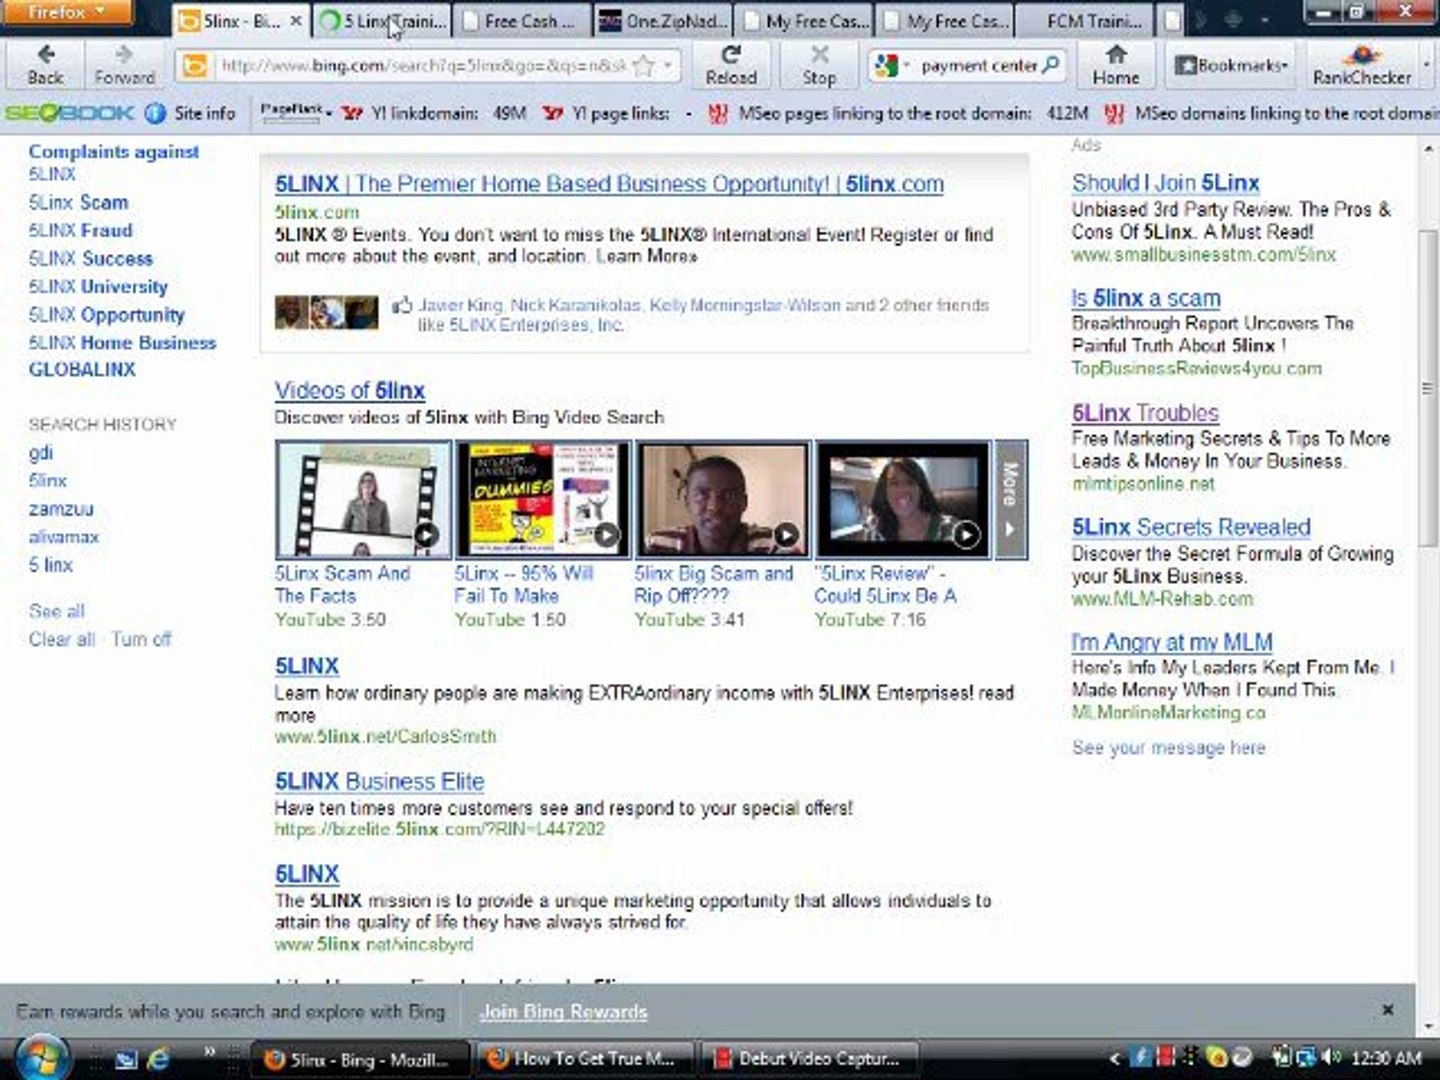This screenshot has width=1440, height=1080.
Task: Switch to the 'FCM Traini...' tab
Action: [1087, 20]
